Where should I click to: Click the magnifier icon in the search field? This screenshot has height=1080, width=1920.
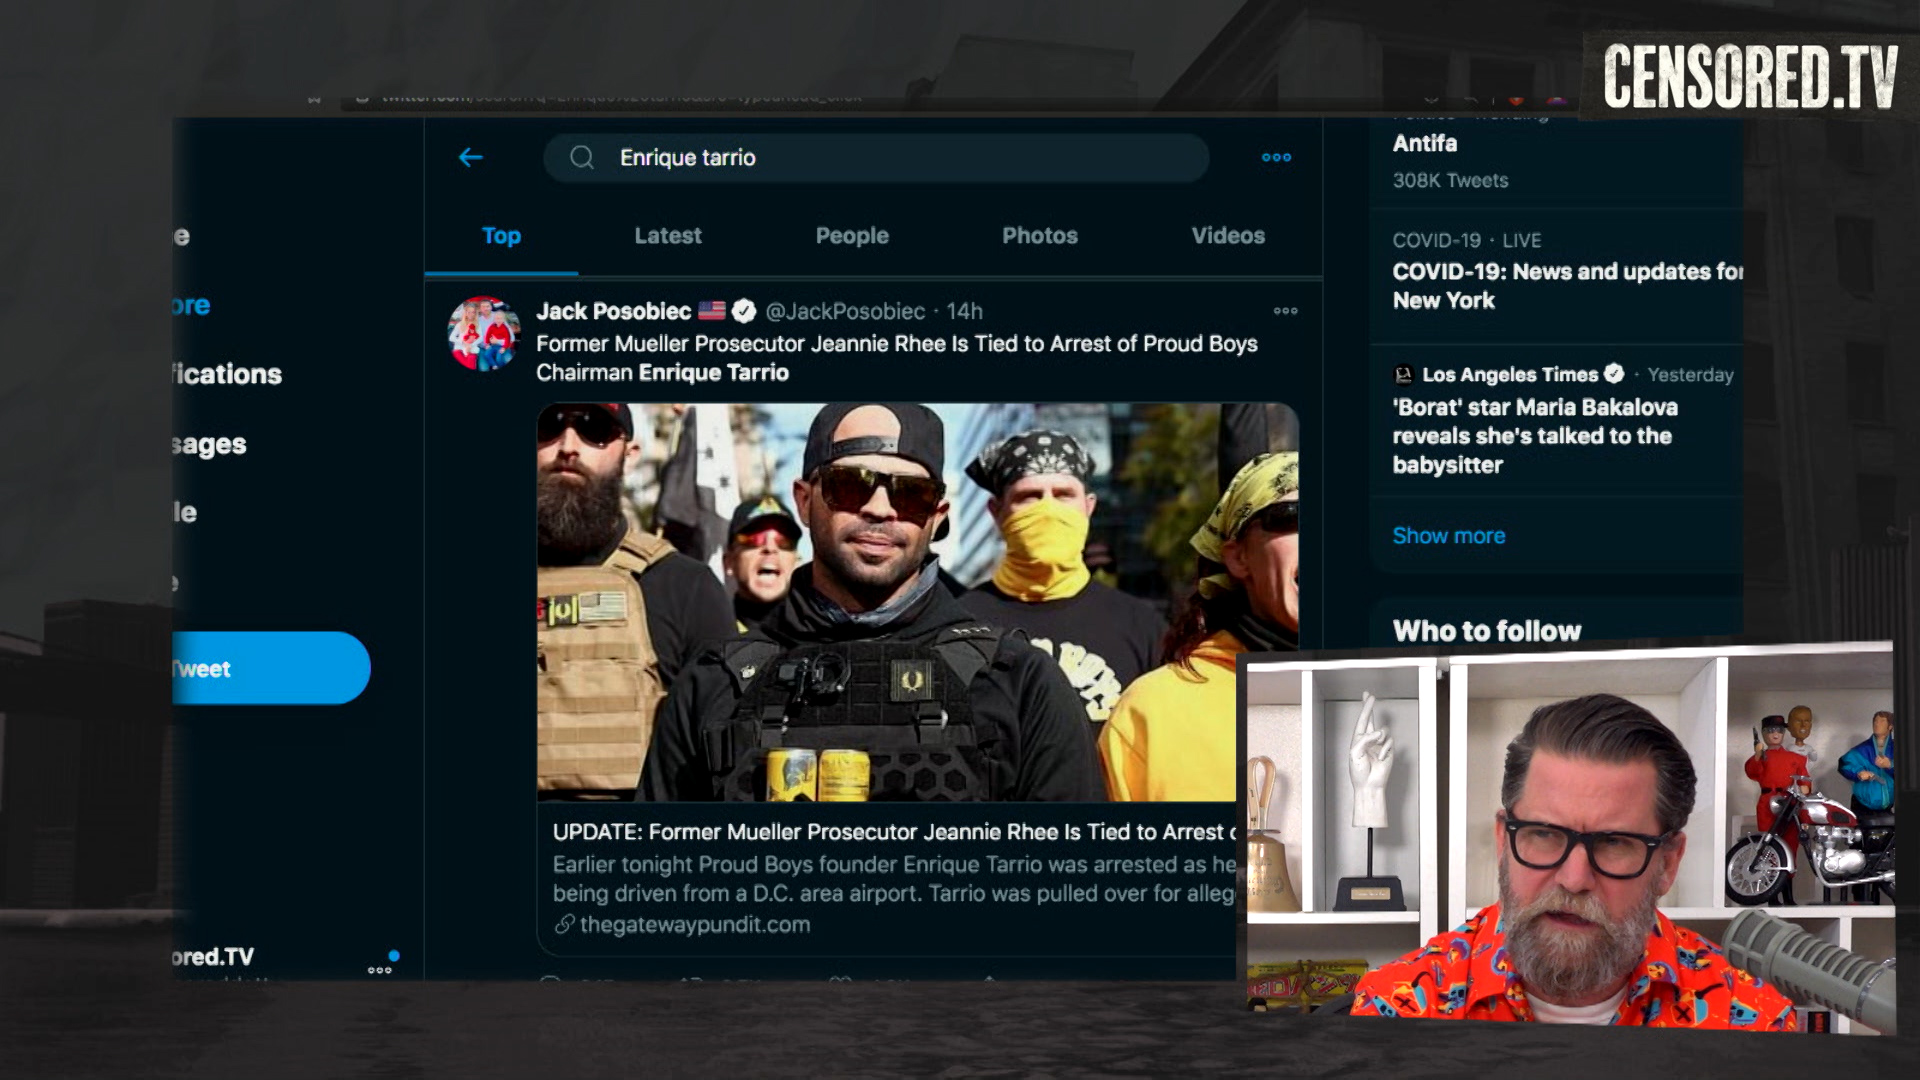click(x=582, y=157)
